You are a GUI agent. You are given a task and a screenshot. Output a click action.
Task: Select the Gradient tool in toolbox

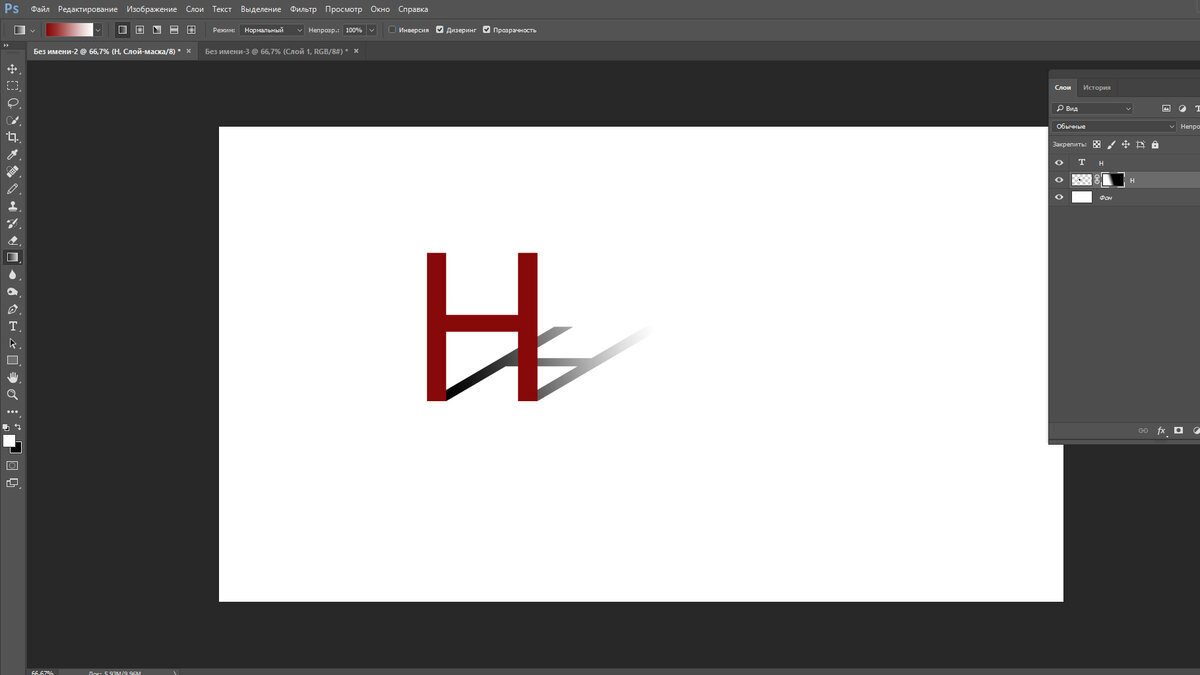point(13,257)
